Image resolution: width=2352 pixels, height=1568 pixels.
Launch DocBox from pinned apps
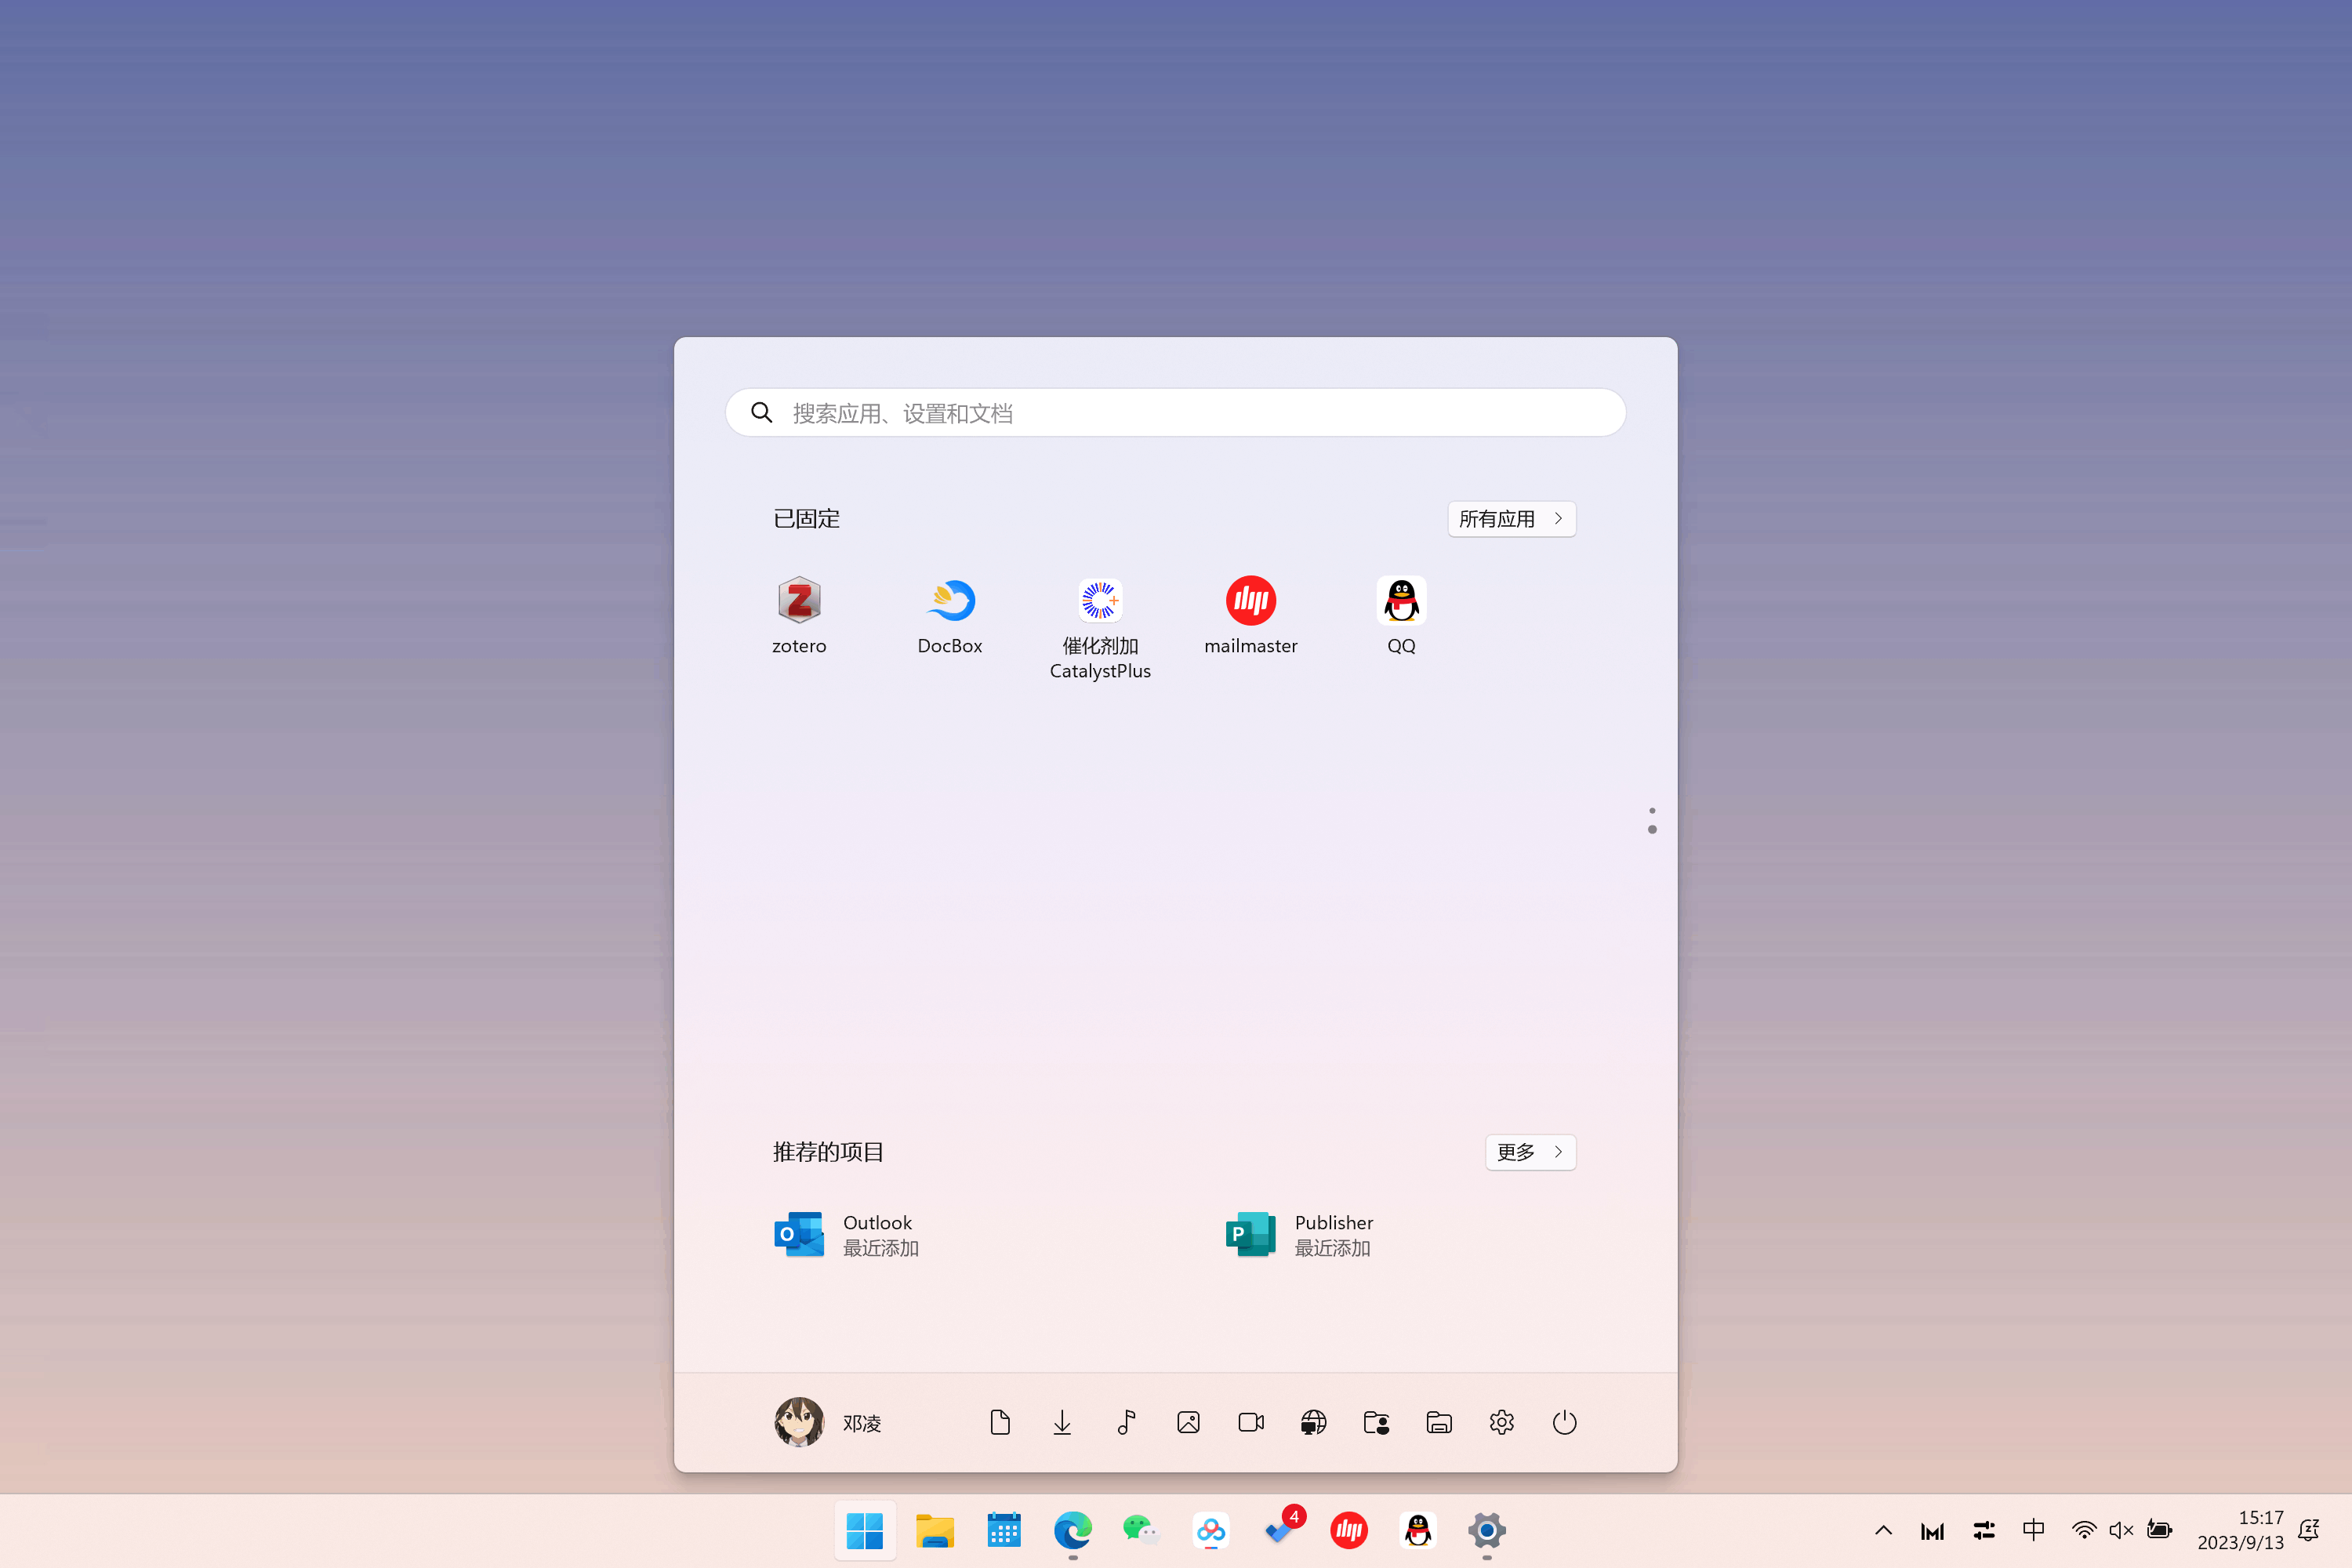pos(949,601)
